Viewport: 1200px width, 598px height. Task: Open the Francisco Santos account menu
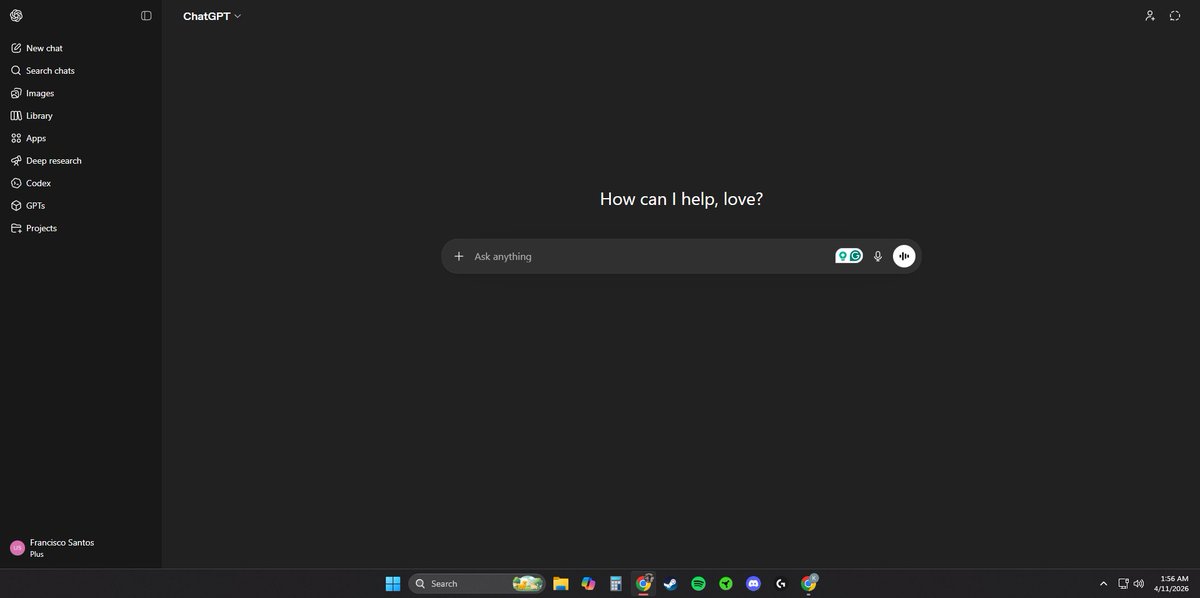tap(80, 548)
